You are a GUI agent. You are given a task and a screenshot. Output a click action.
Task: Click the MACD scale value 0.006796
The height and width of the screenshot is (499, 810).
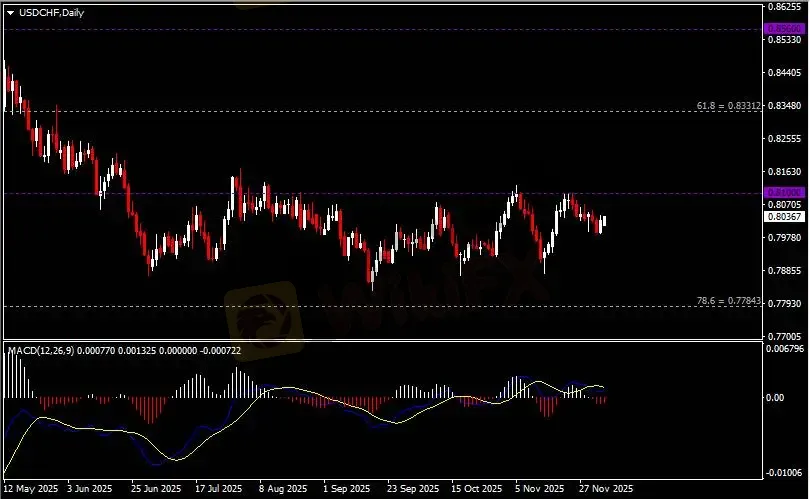785,350
